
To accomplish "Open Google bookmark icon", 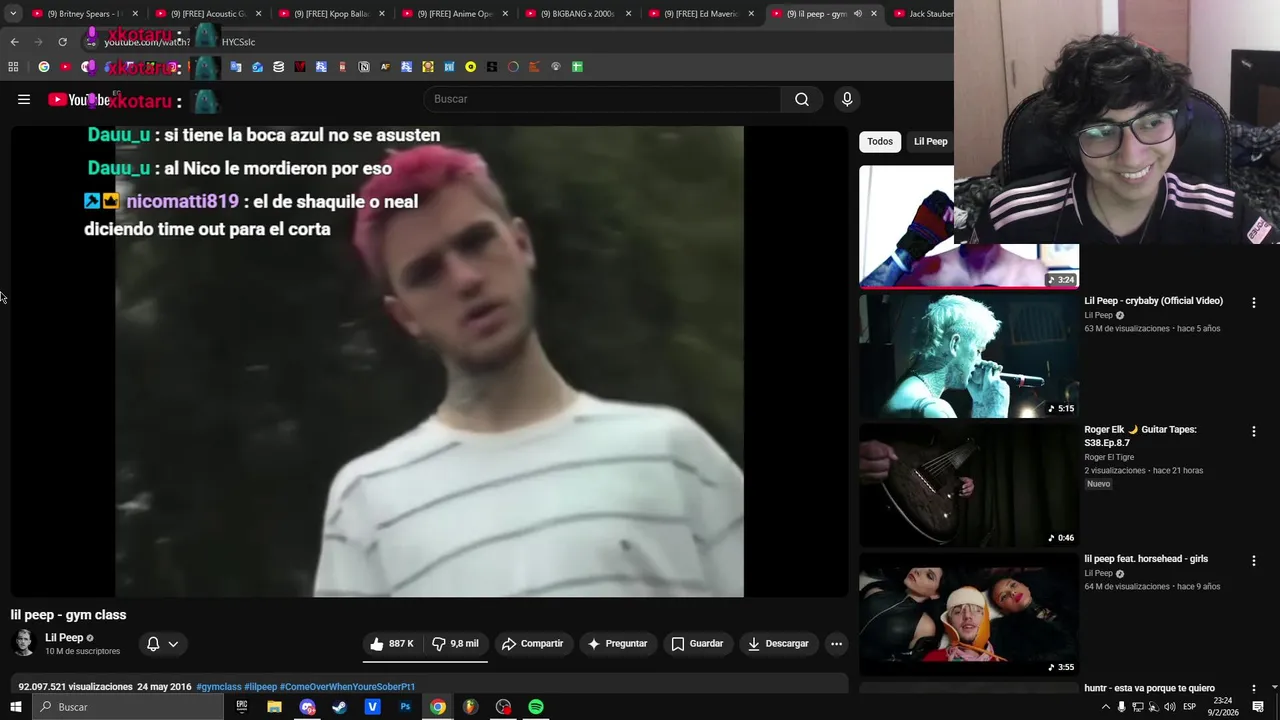I will click(43, 67).
